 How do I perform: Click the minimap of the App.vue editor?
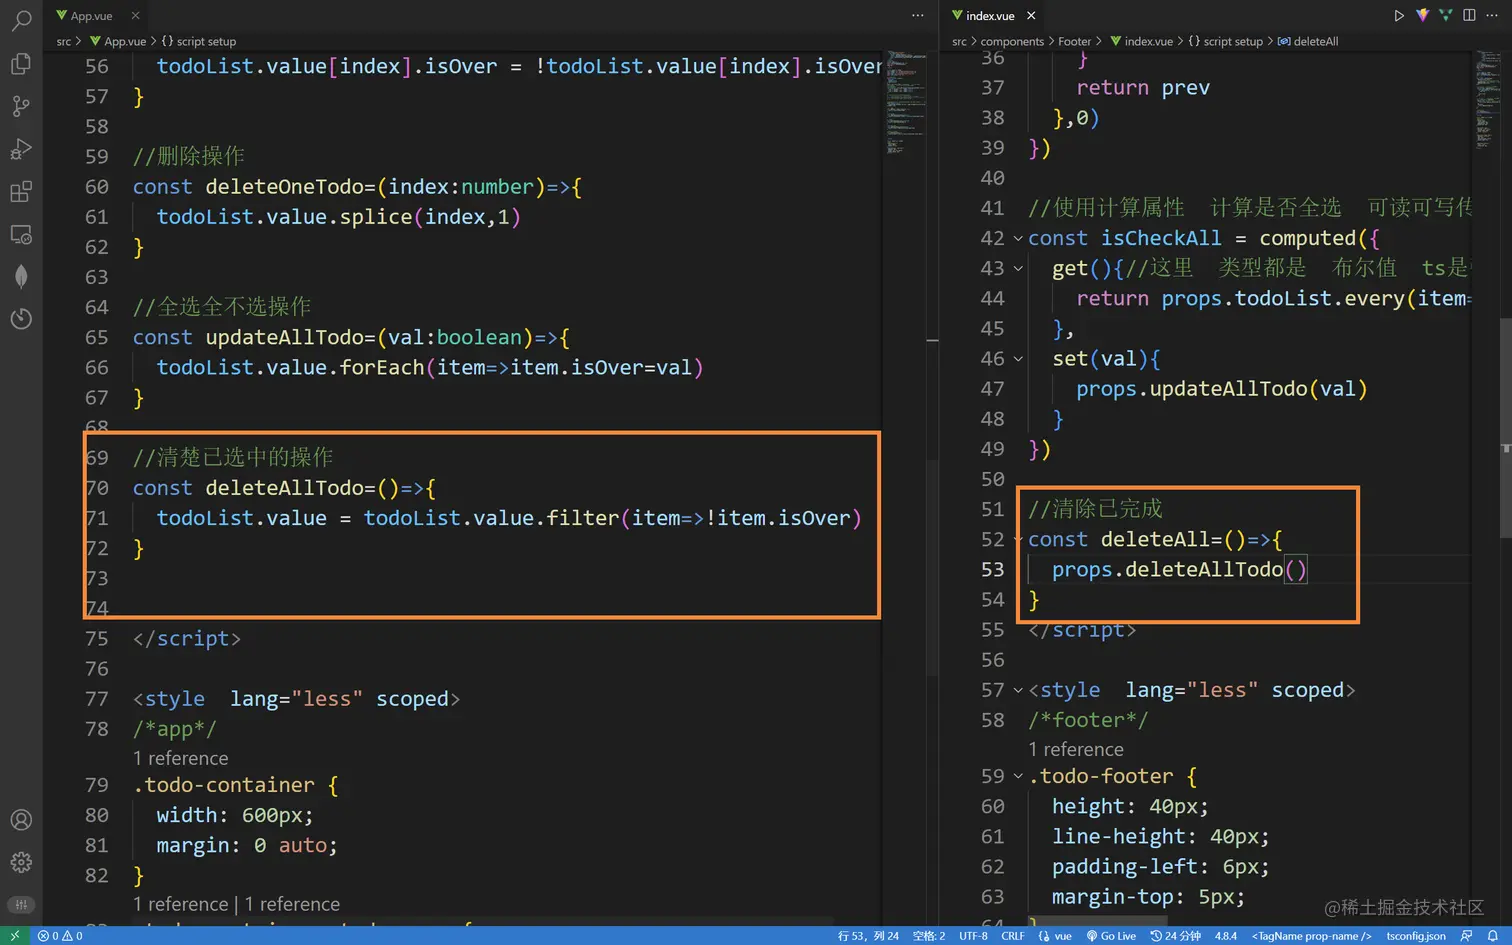pos(907,103)
